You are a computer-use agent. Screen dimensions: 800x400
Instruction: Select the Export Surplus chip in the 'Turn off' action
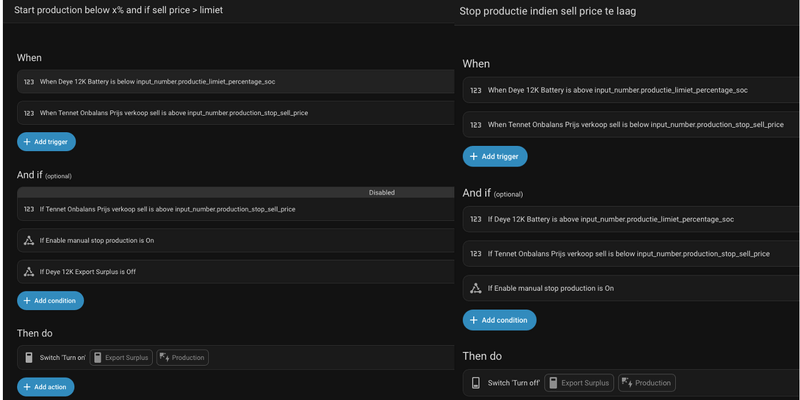(x=577, y=383)
